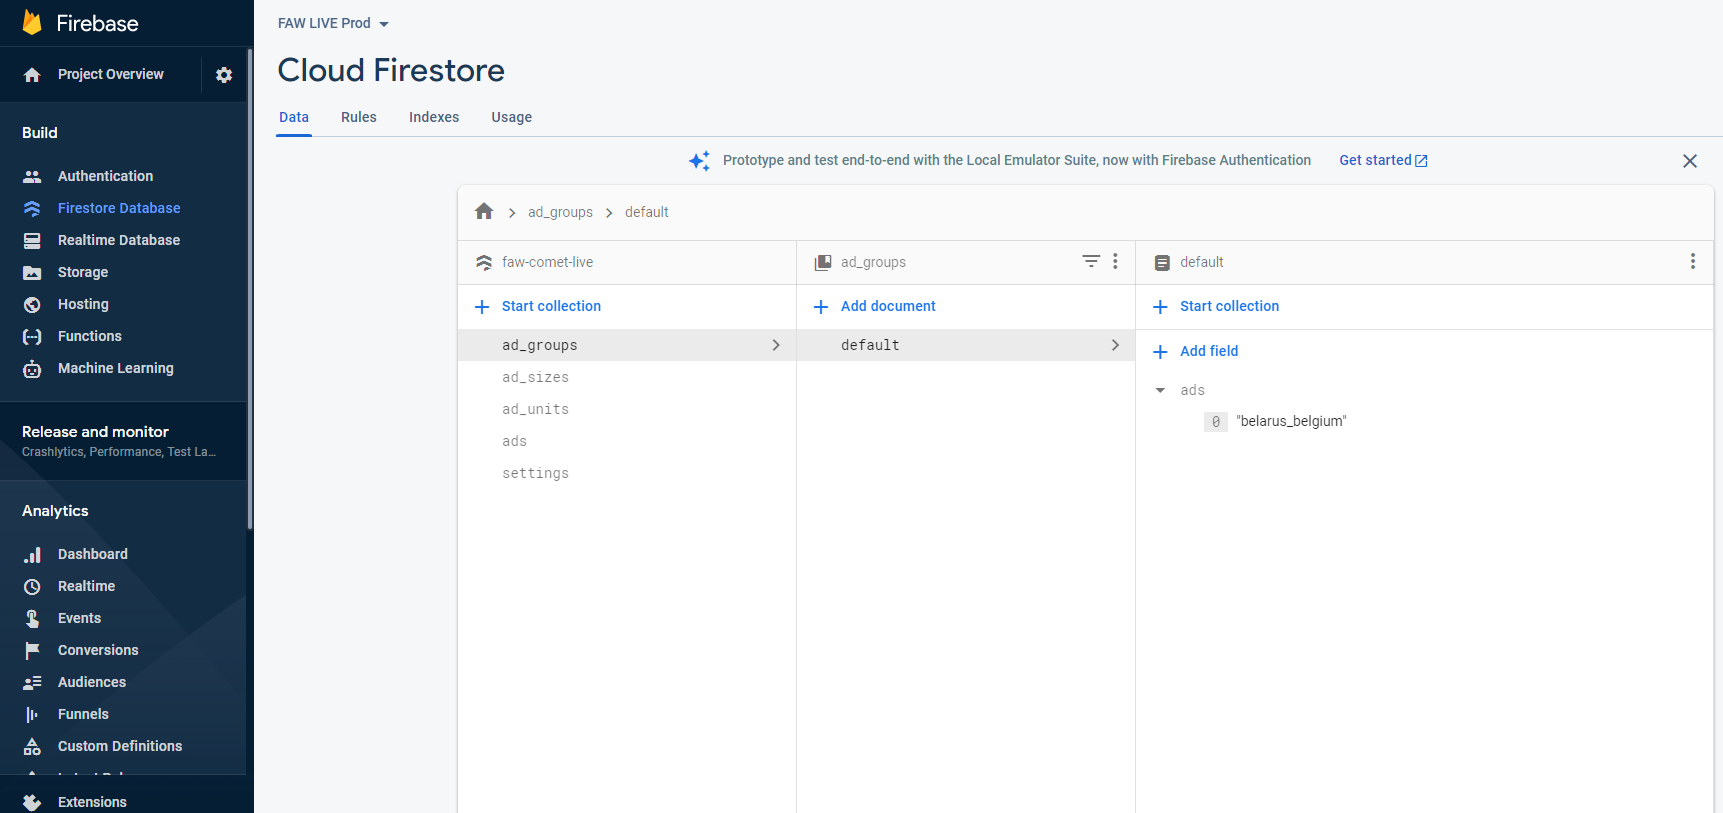Open default document three-dot menu

pyautogui.click(x=1692, y=261)
